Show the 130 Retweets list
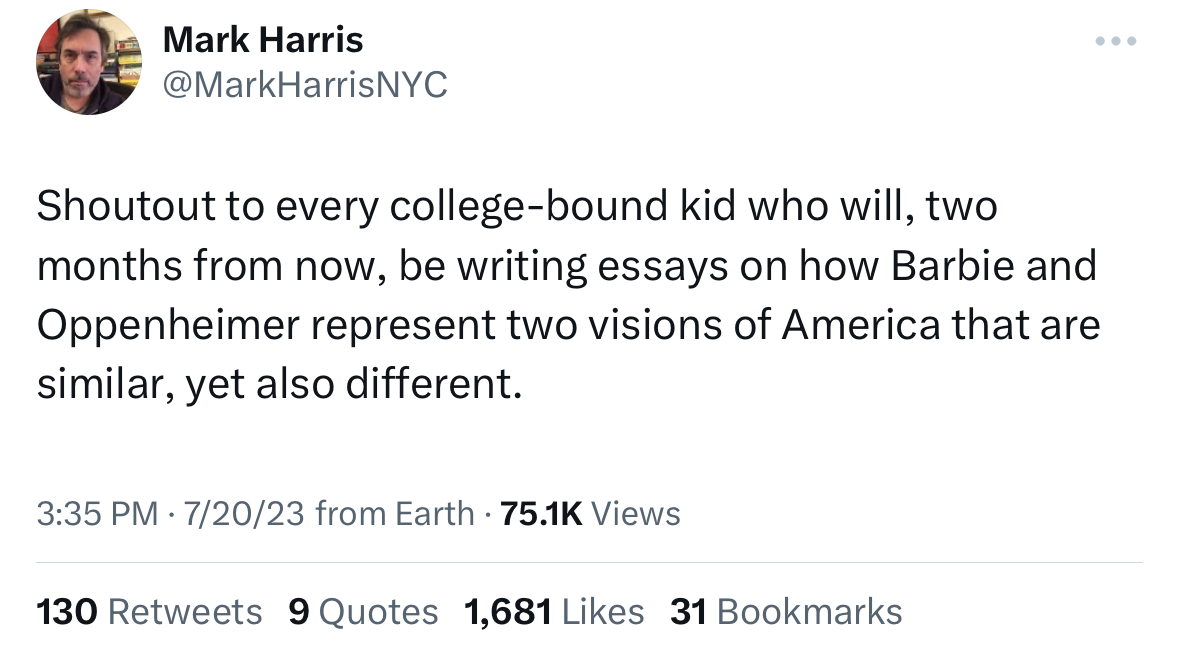 (x=149, y=611)
